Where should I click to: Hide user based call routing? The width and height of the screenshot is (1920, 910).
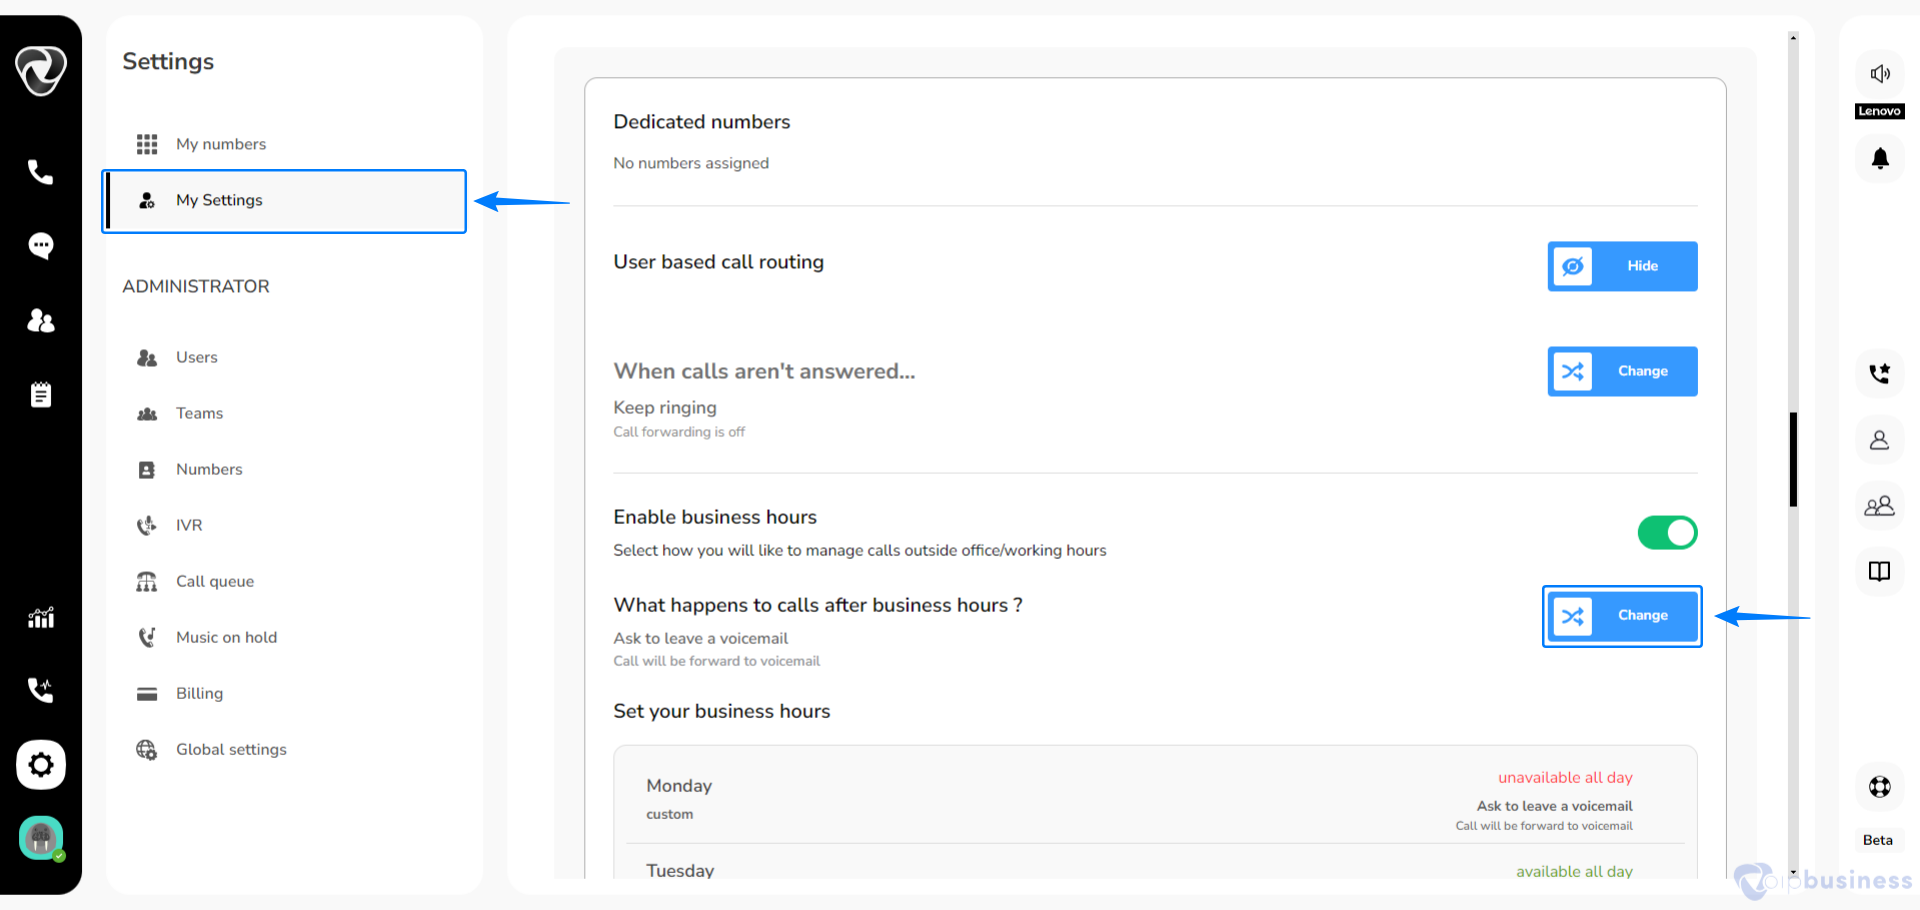click(1622, 266)
